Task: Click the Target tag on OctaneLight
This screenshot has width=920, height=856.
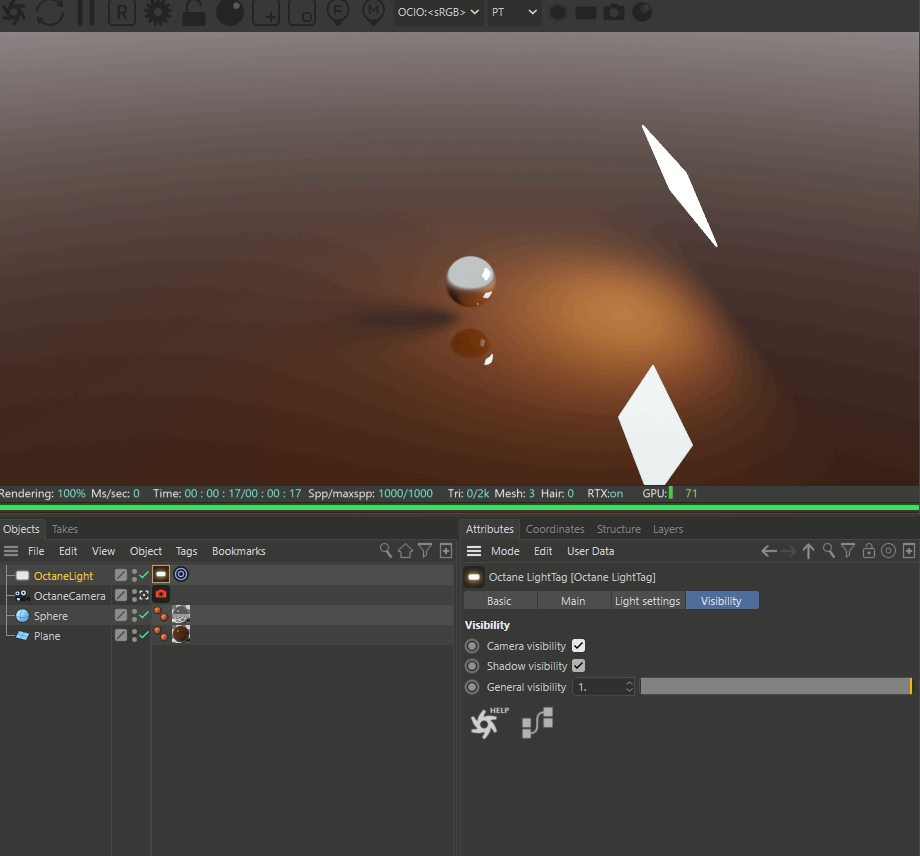Action: click(181, 574)
